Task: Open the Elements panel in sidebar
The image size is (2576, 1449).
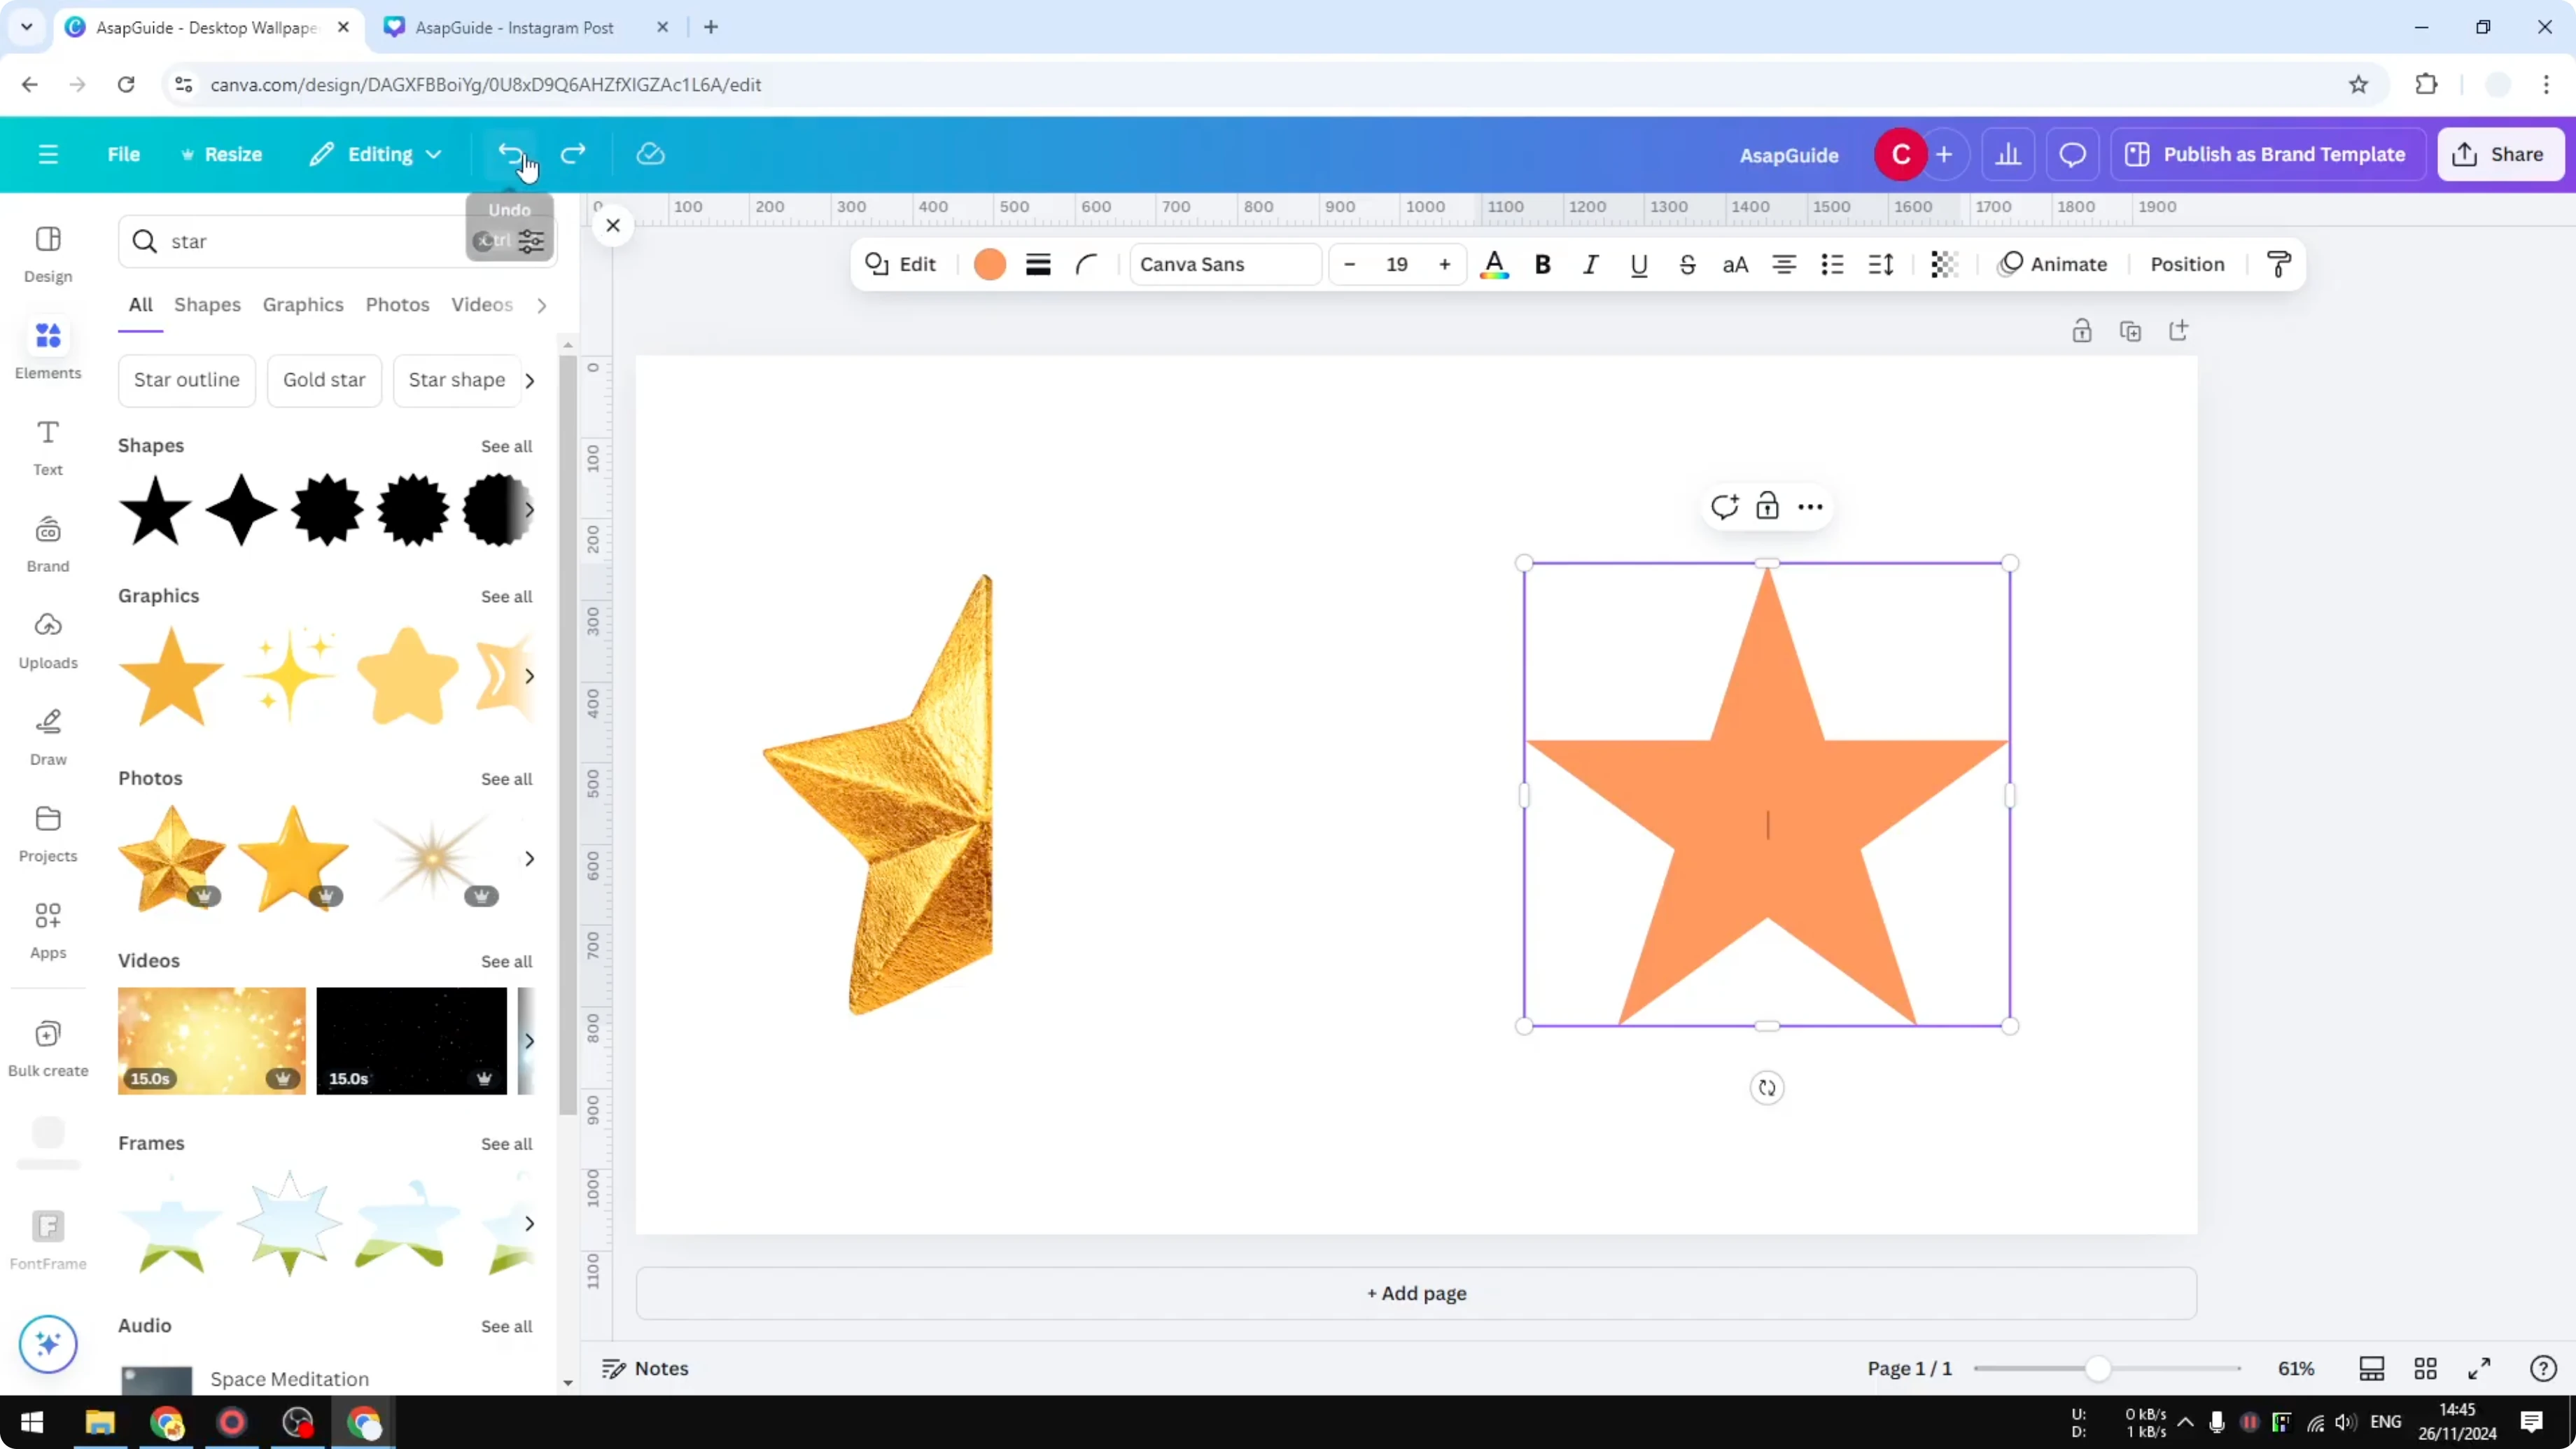Action: click(x=47, y=349)
